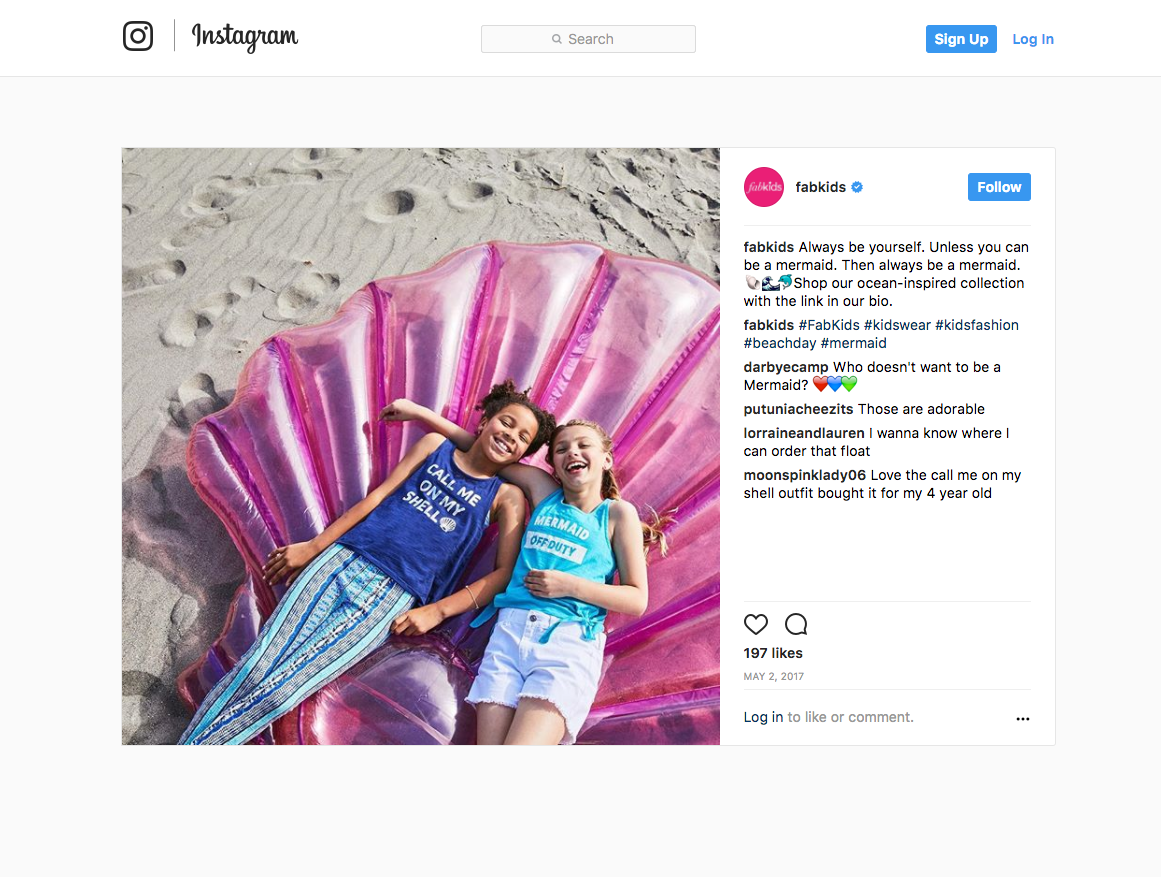Click the fabkids profile avatar
Viewport: 1161px width, 877px height.
coord(763,187)
